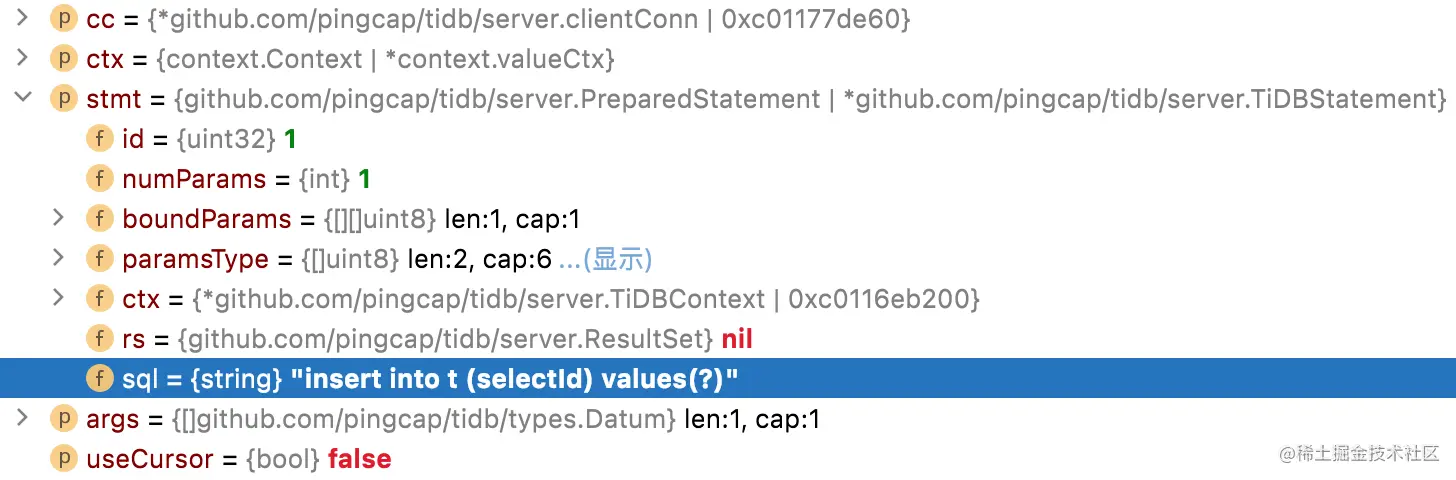This screenshot has height=480, width=1456.
Task: Collapse the stmt PreparedStatement node
Action: (x=22, y=98)
